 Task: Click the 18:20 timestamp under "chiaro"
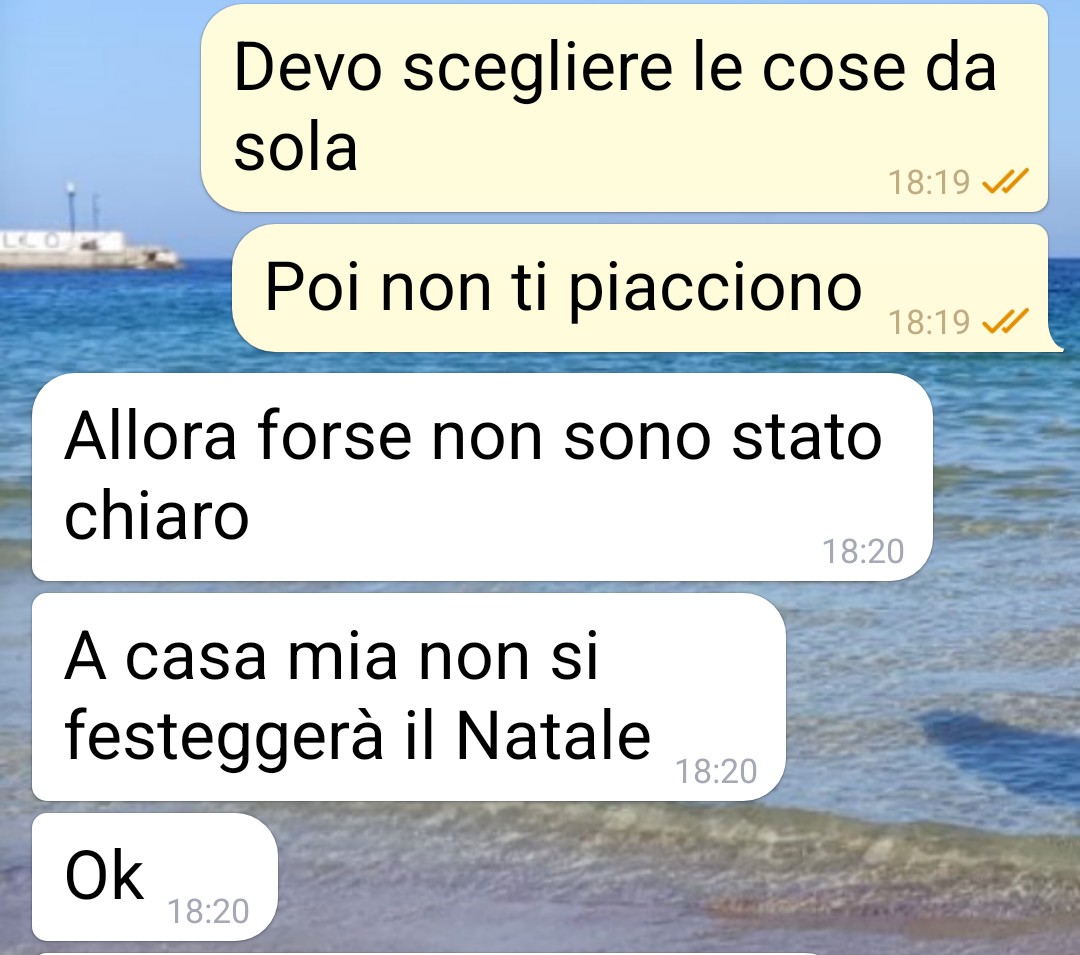coord(863,552)
